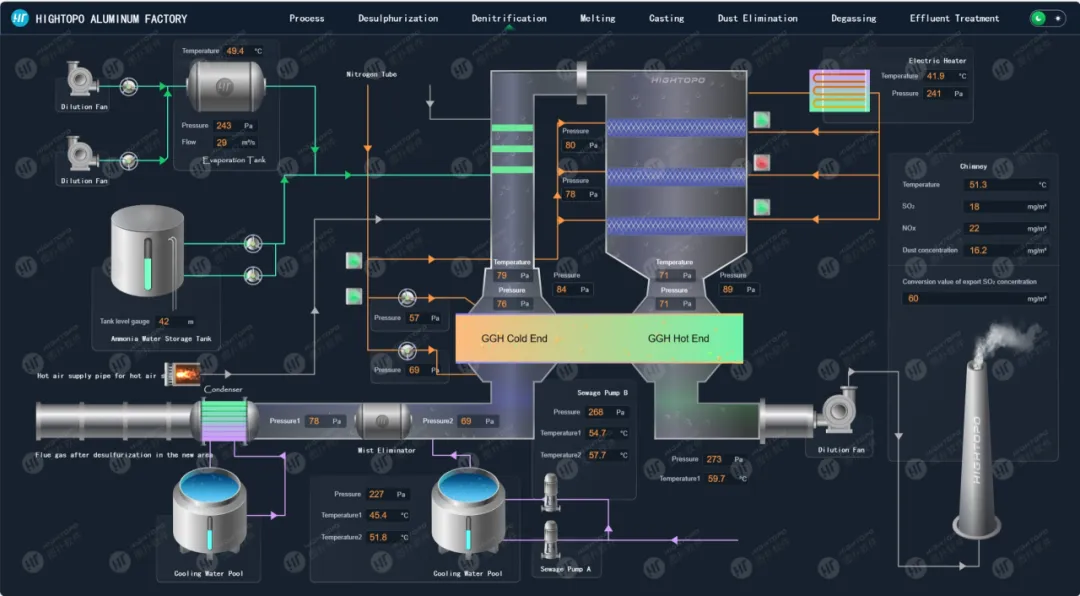The height and width of the screenshot is (596, 1080).
Task: Click the GGH Cold End label
Action: click(x=514, y=338)
